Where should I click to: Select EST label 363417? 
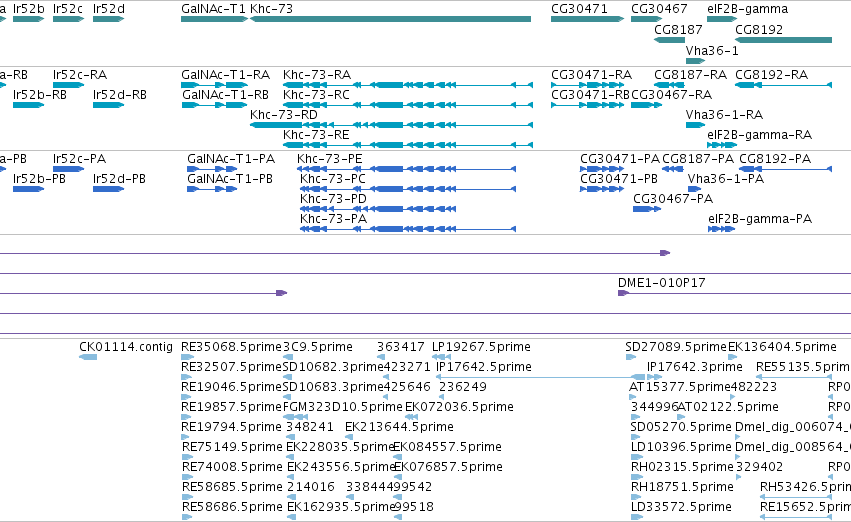pyautogui.click(x=401, y=347)
